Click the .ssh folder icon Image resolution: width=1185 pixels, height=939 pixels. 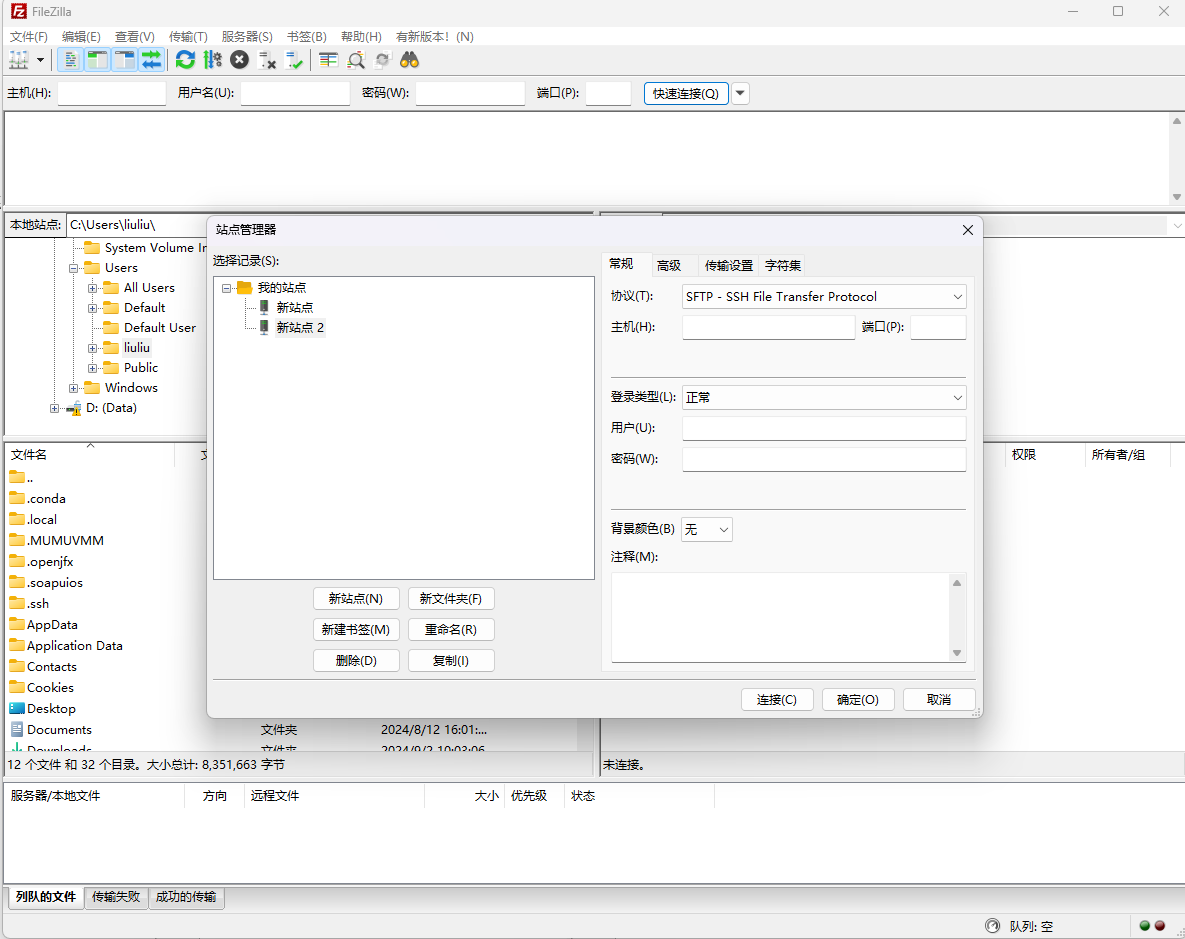pos(17,603)
